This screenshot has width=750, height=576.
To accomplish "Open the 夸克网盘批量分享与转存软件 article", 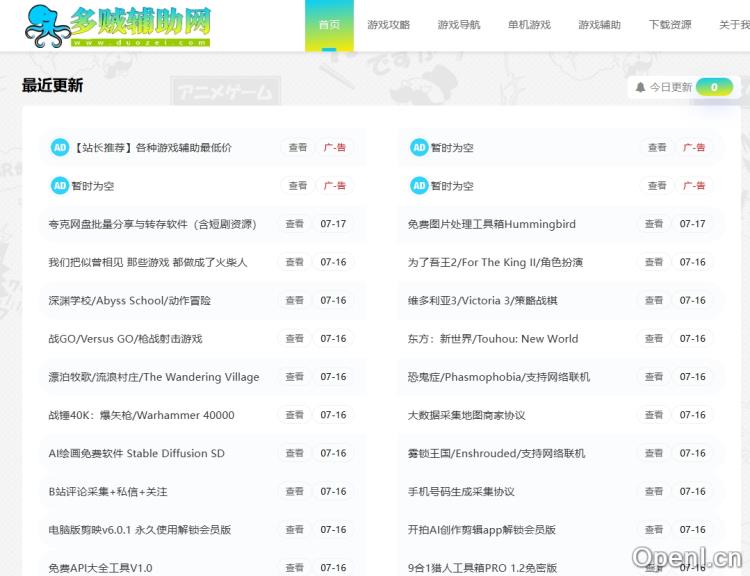I will point(152,224).
